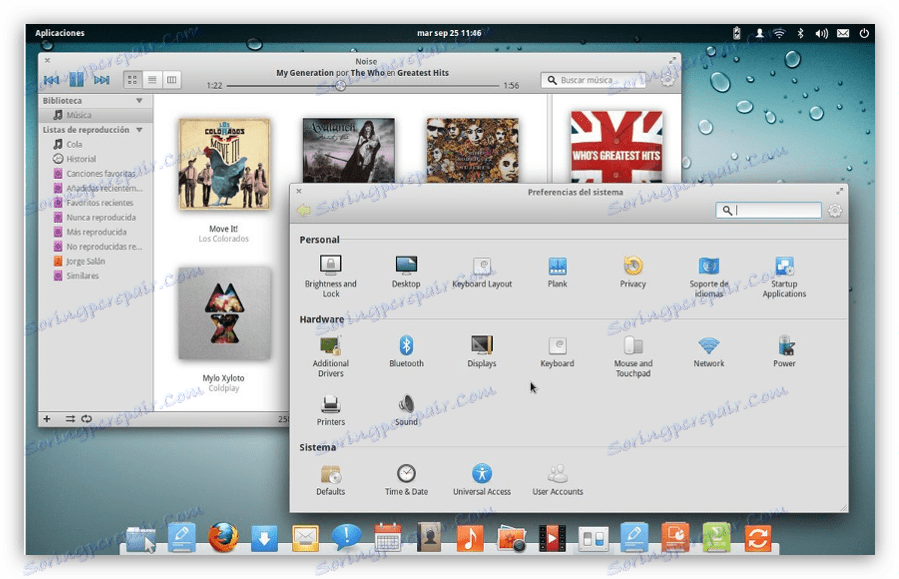Viewport: 899px width, 579px height.
Task: Open Displays settings
Action: point(482,351)
